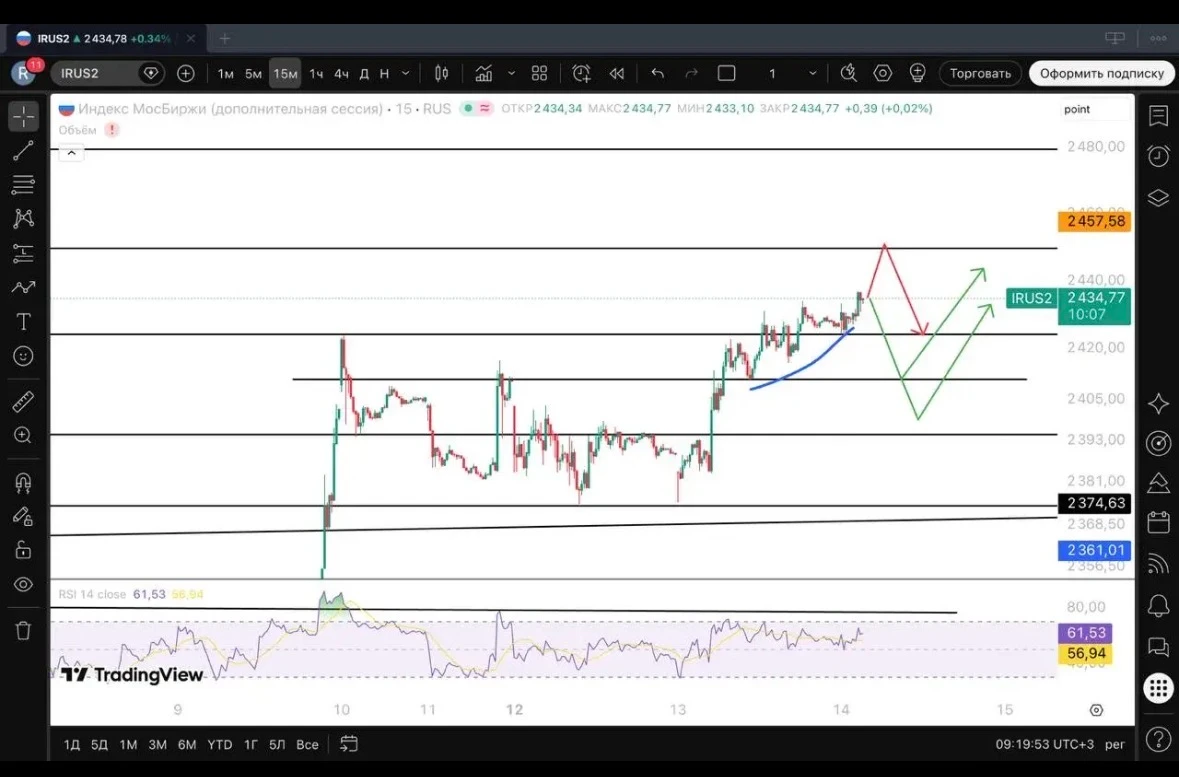Select the brush drawing tool
1179x777 pixels.
[x=23, y=287]
